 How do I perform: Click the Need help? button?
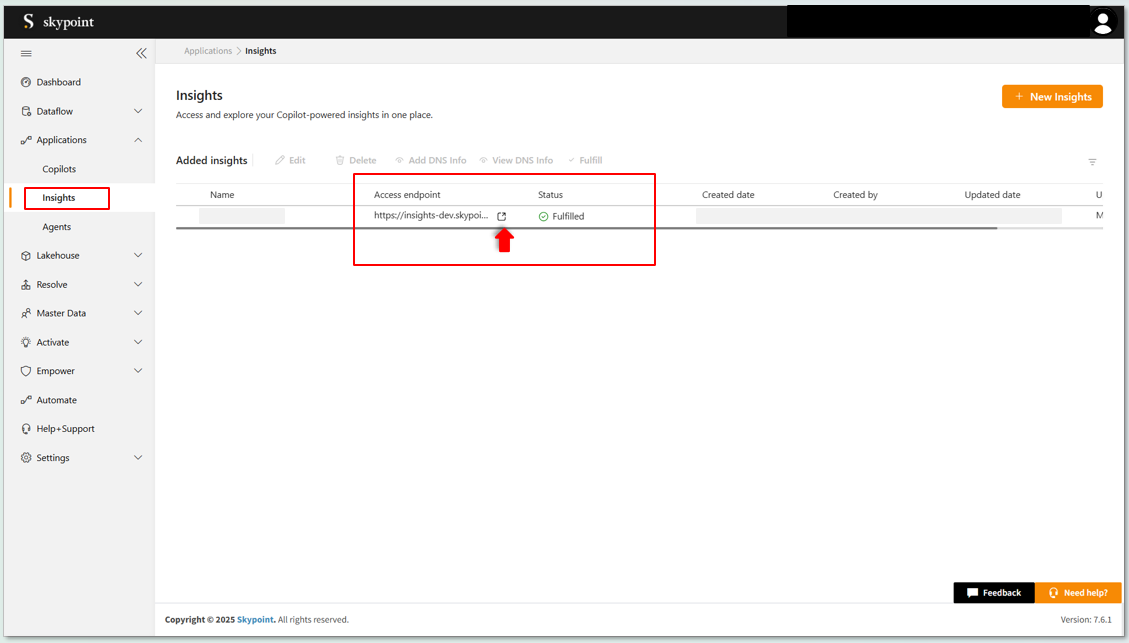point(1078,593)
